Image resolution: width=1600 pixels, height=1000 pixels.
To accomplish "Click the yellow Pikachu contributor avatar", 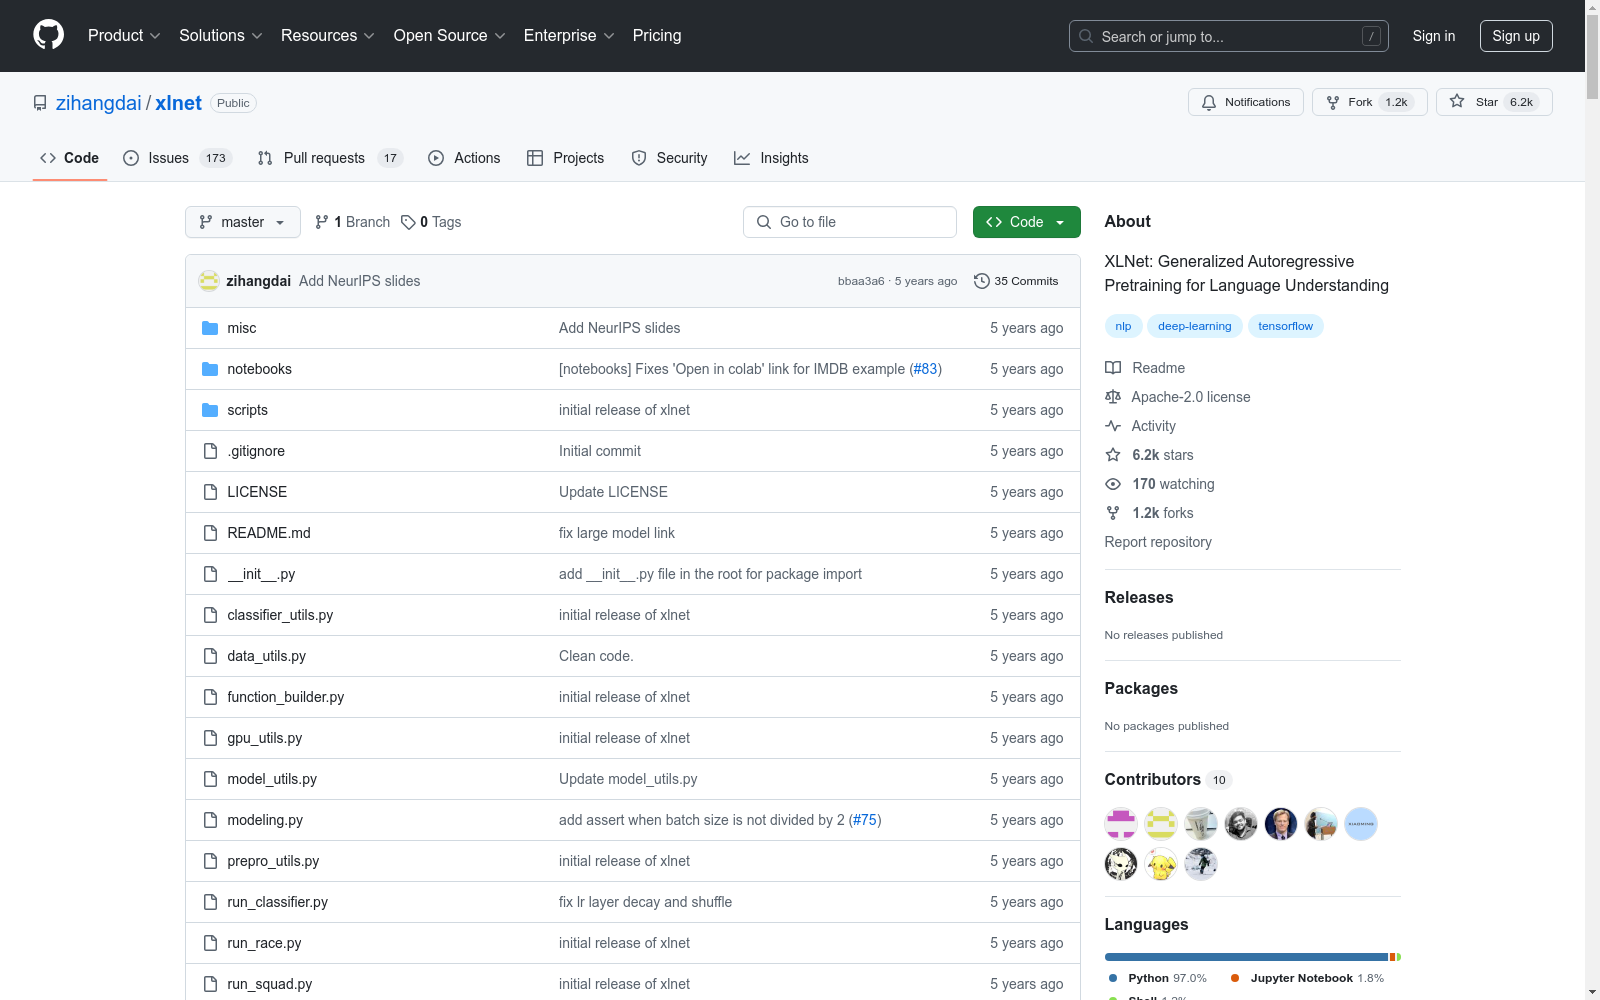I will click(1161, 864).
